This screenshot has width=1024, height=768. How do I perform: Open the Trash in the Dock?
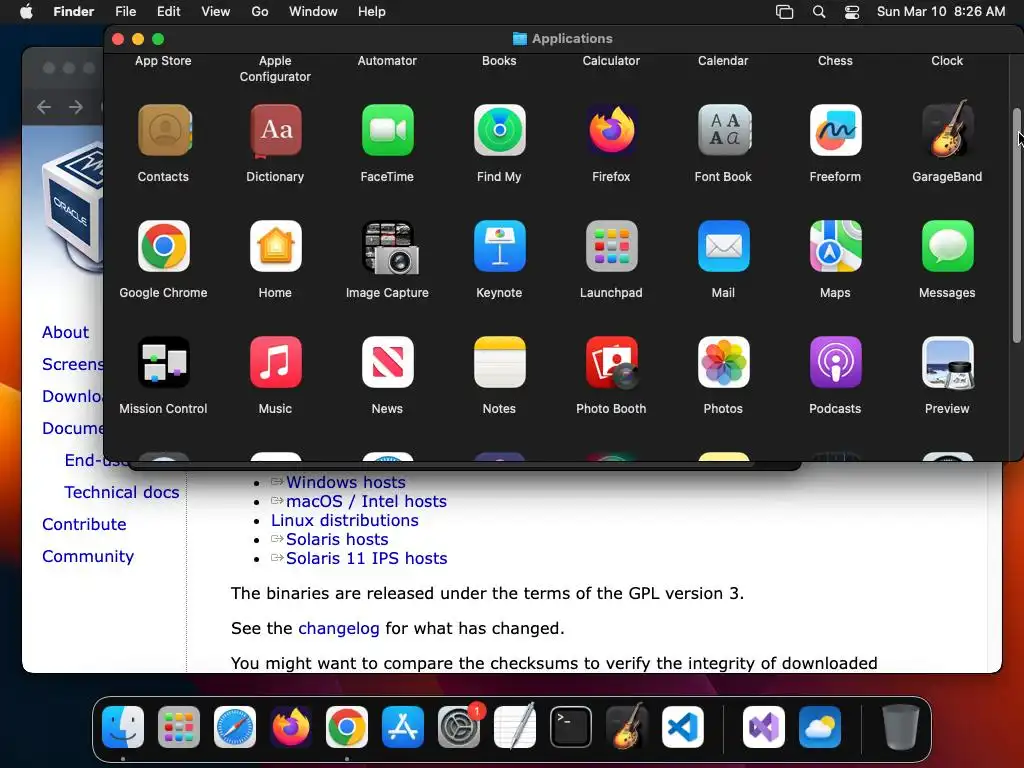click(x=901, y=727)
